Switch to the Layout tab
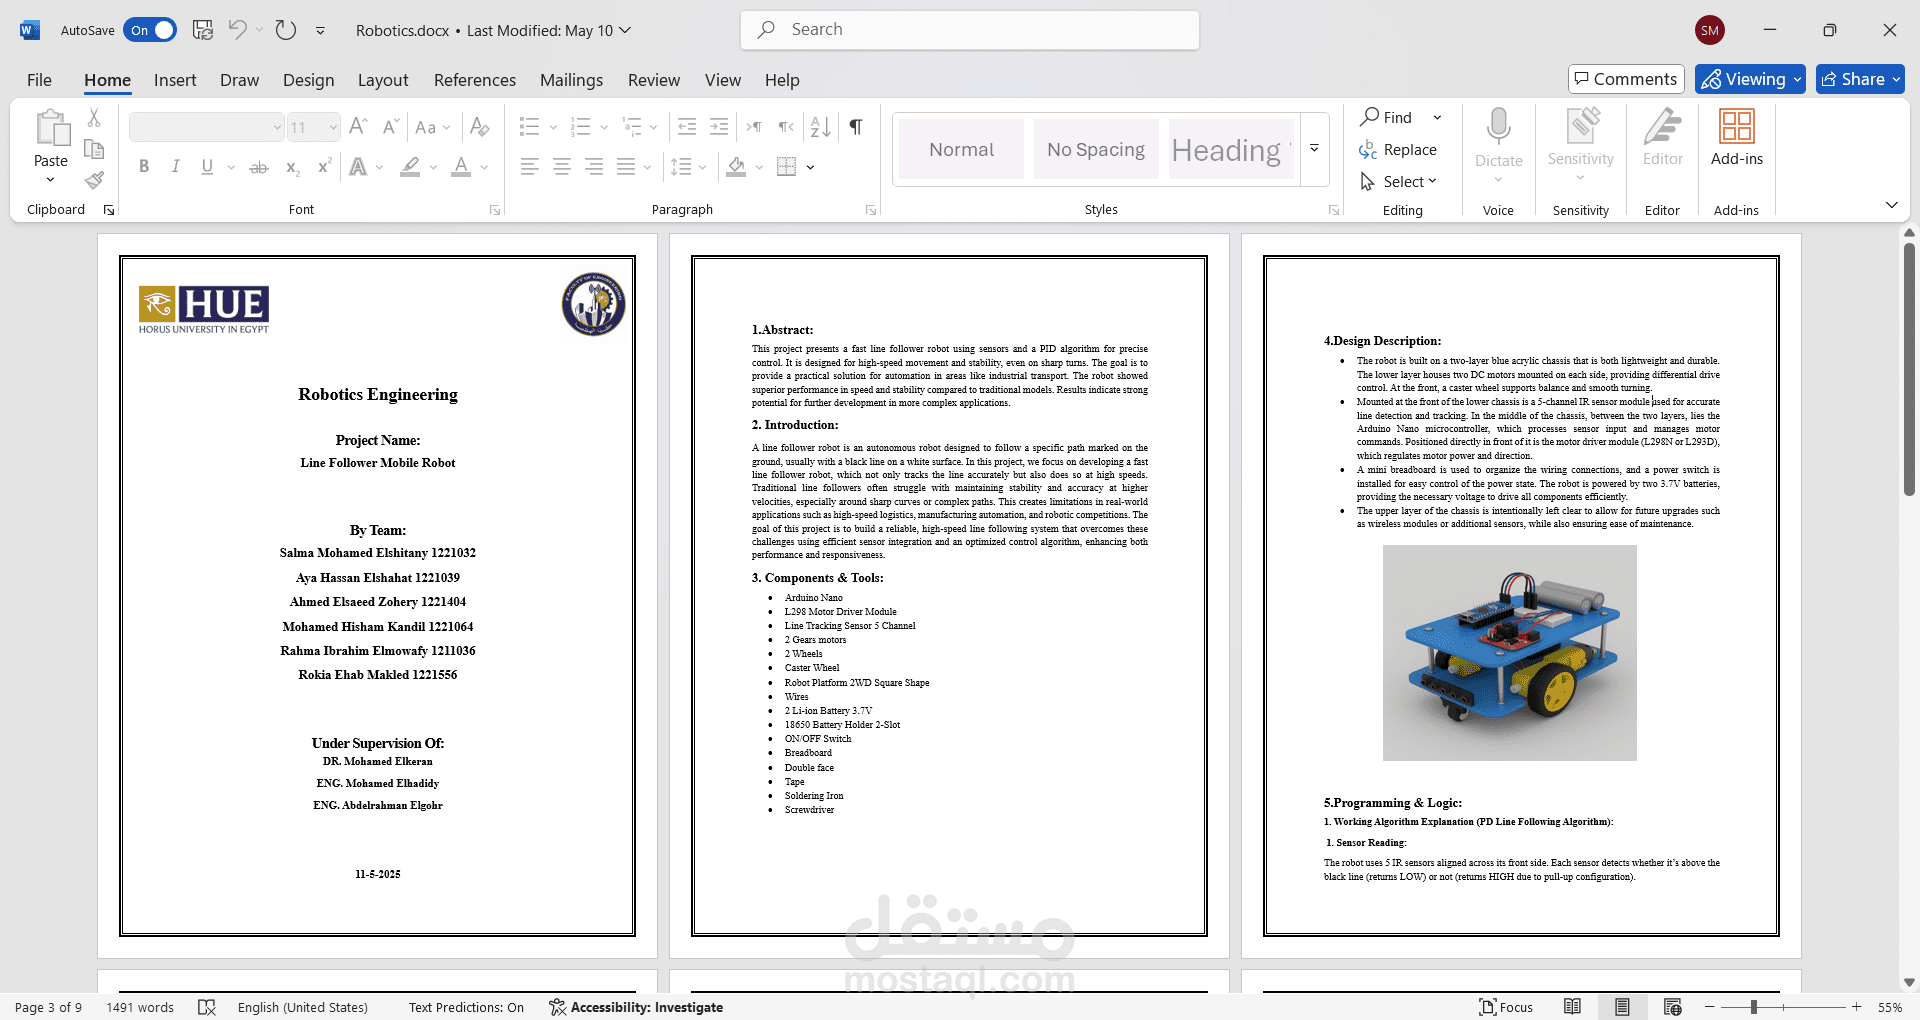 383,80
